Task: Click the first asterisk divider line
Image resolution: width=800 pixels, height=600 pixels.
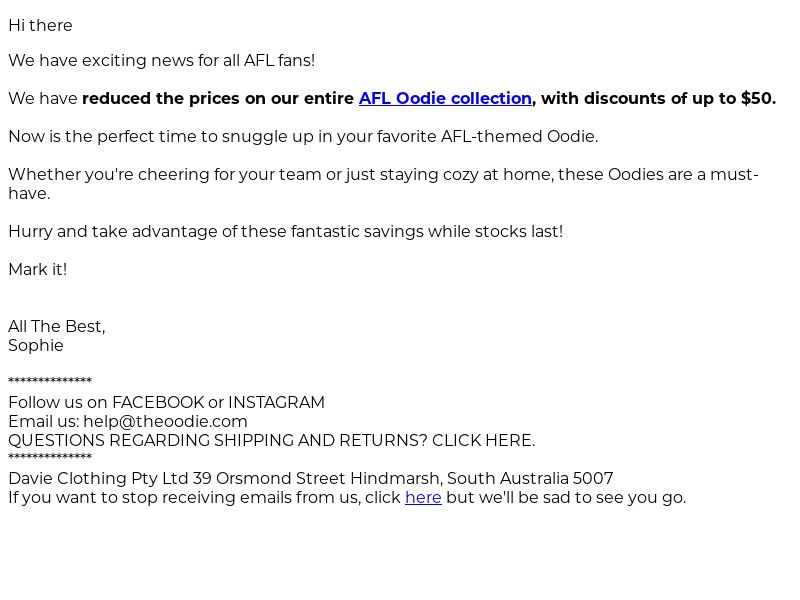Action: (50, 381)
